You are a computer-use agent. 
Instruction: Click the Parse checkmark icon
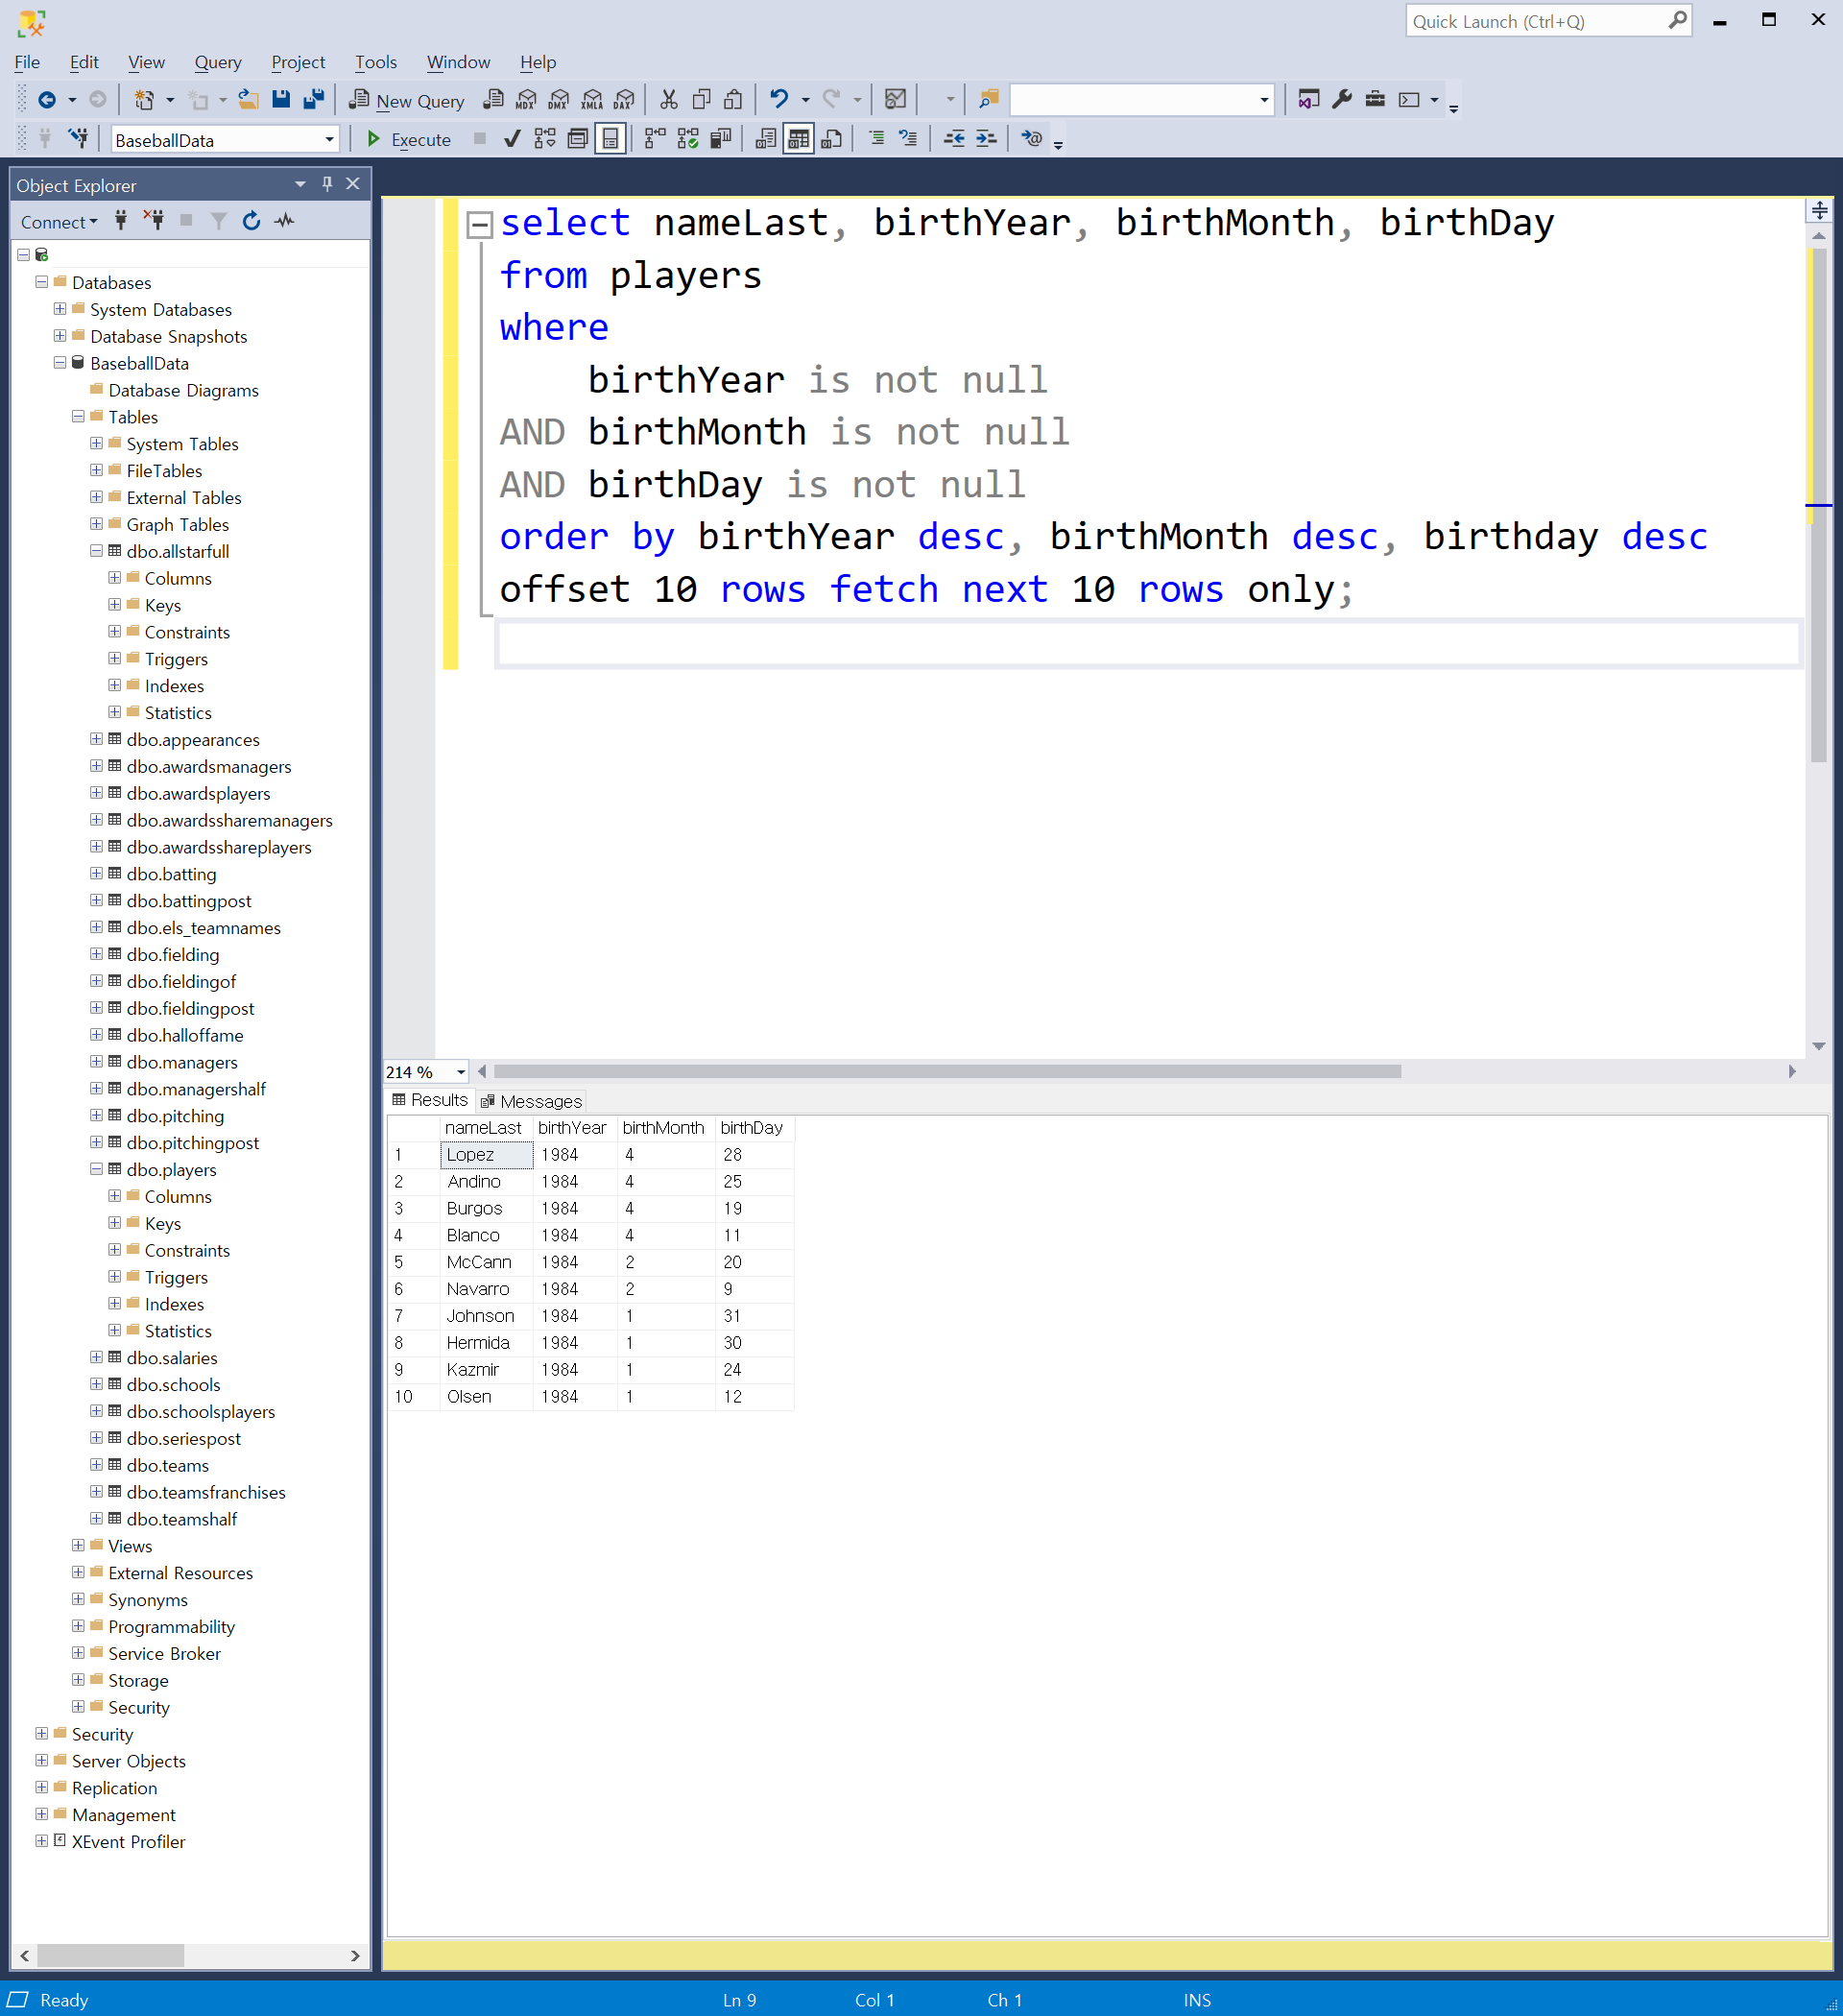click(512, 139)
